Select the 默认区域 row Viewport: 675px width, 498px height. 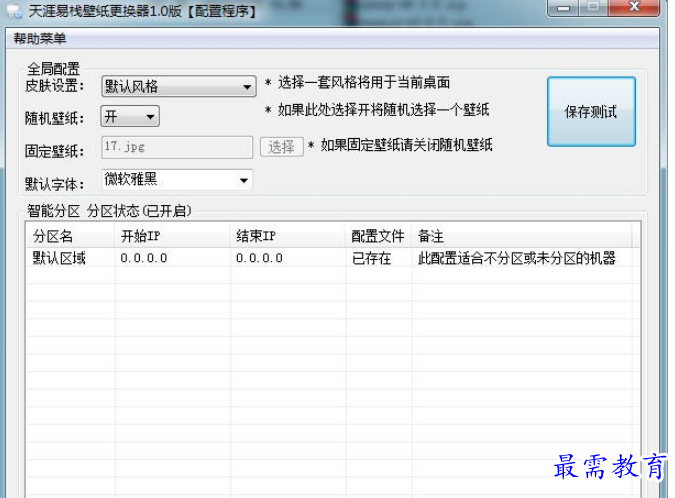click(x=332, y=258)
